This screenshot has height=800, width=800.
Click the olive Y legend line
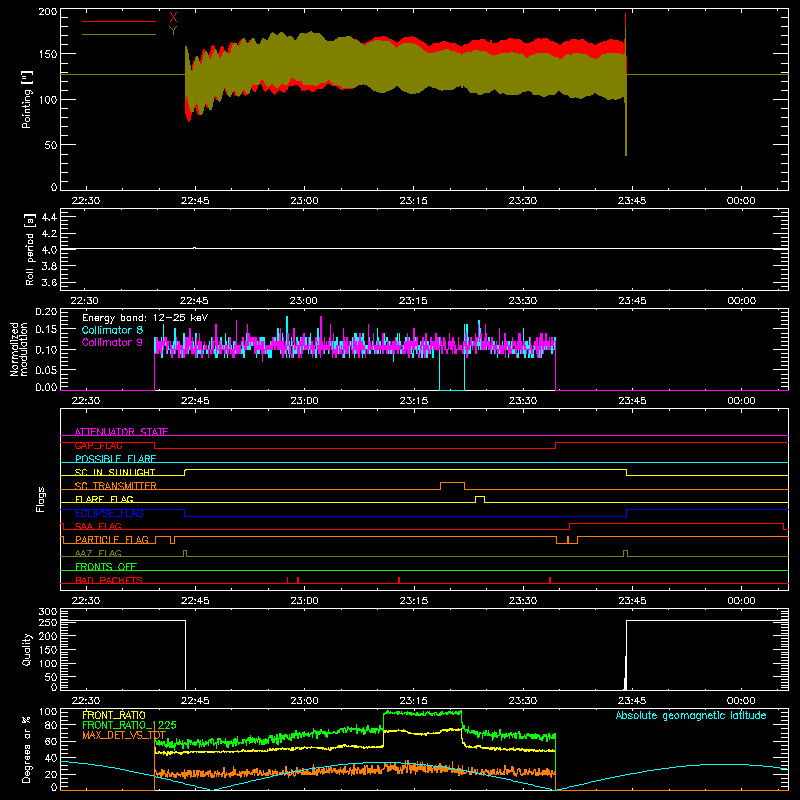coord(119,34)
